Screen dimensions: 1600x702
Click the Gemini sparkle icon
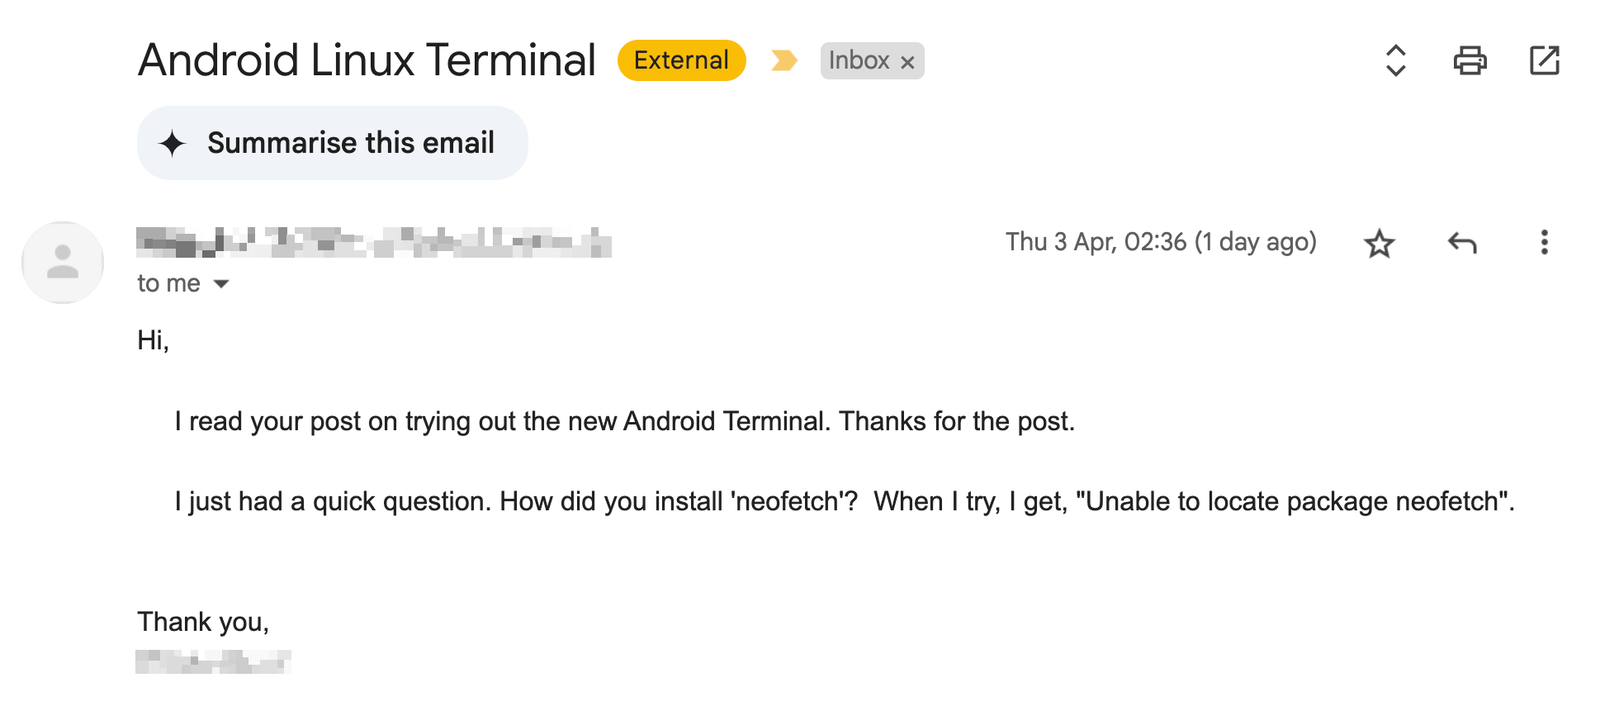172,142
